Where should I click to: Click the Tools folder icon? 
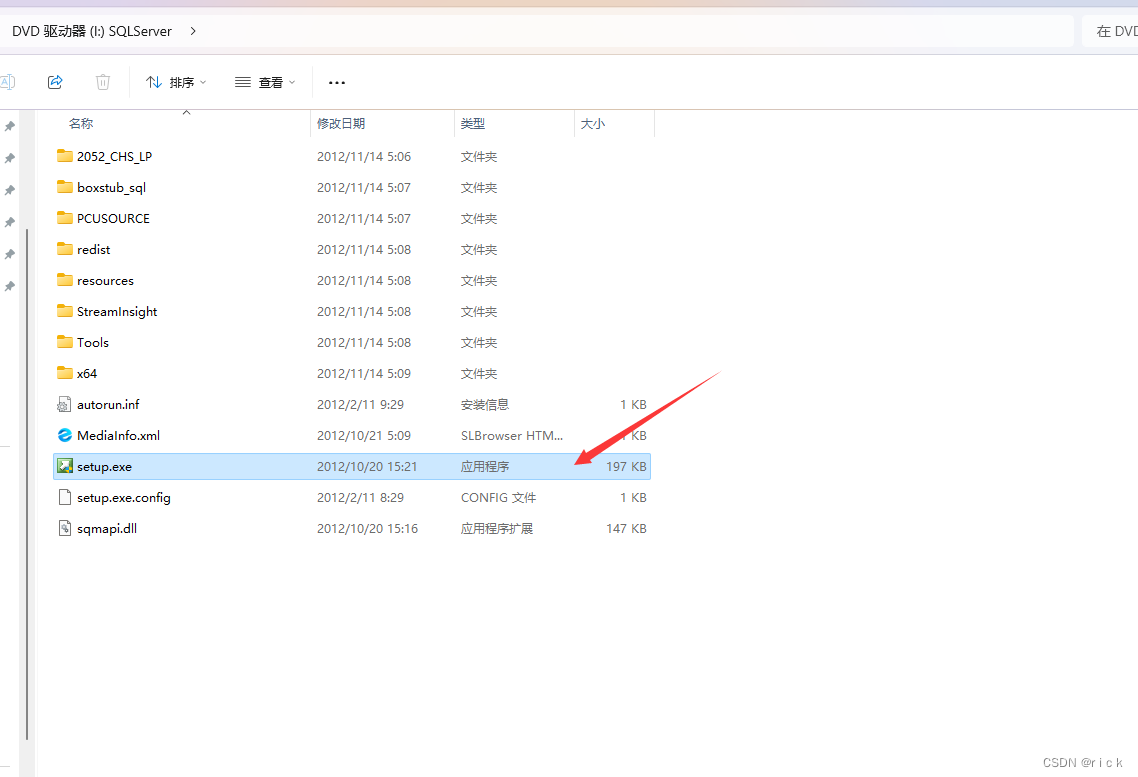[x=63, y=342]
